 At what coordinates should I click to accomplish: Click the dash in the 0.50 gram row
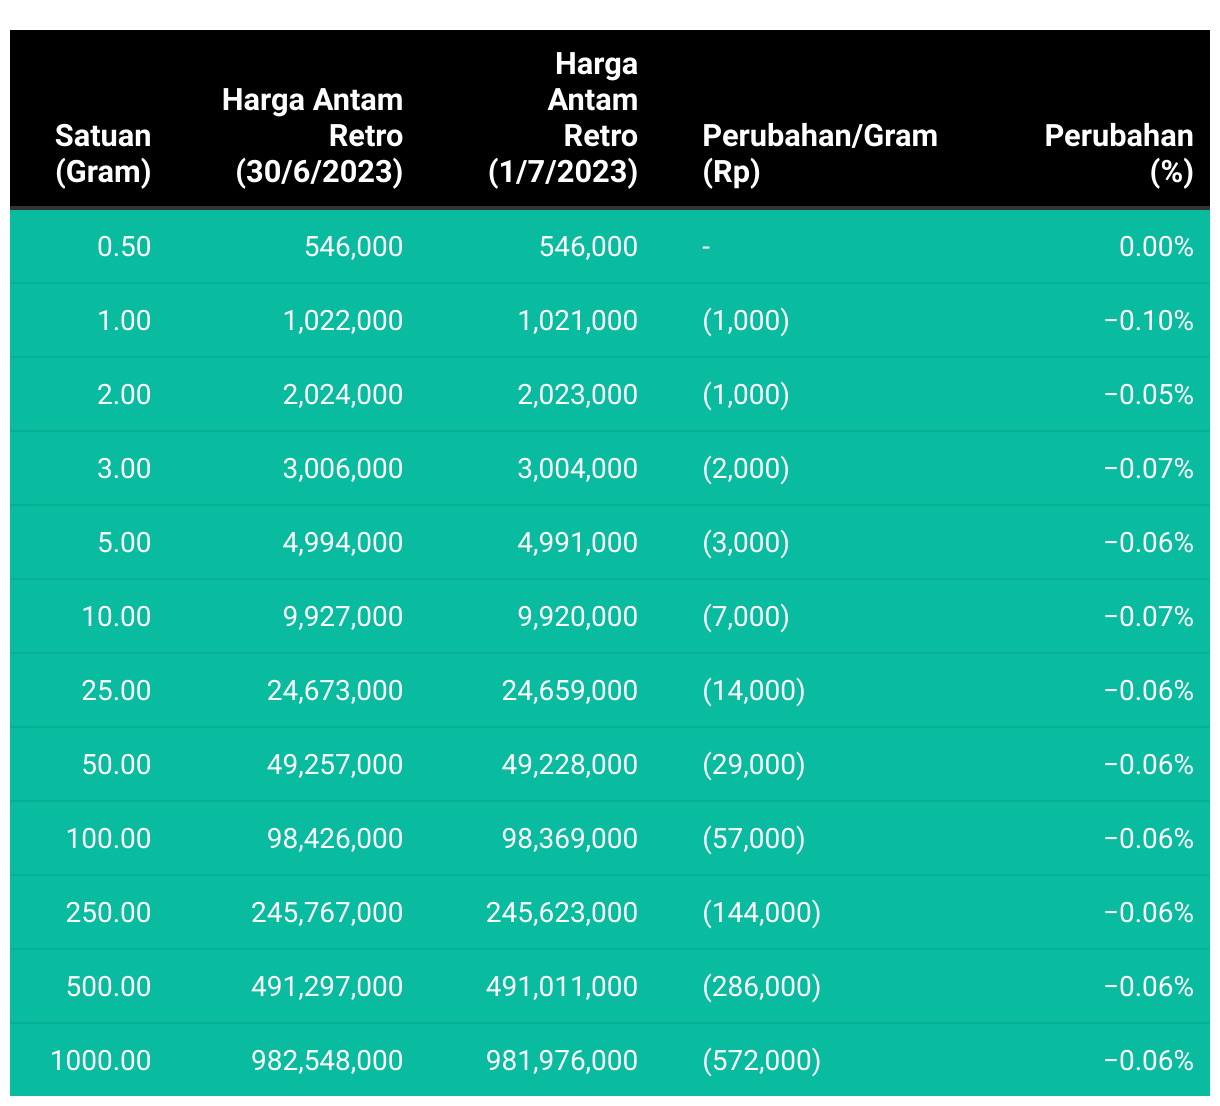point(706,247)
